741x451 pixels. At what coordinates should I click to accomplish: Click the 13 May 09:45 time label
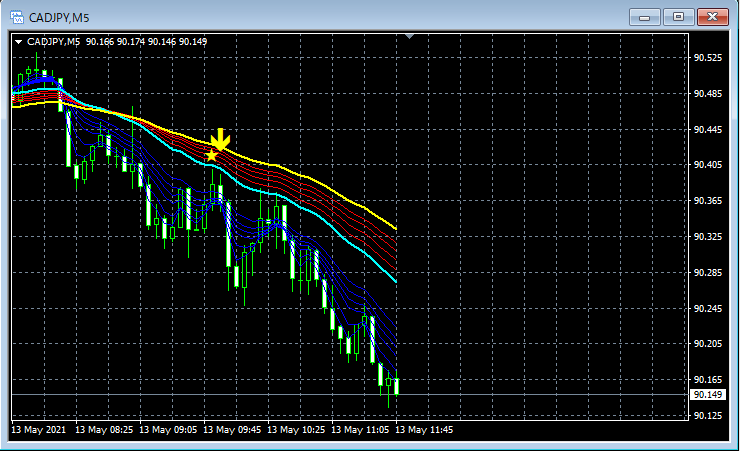pos(232,430)
